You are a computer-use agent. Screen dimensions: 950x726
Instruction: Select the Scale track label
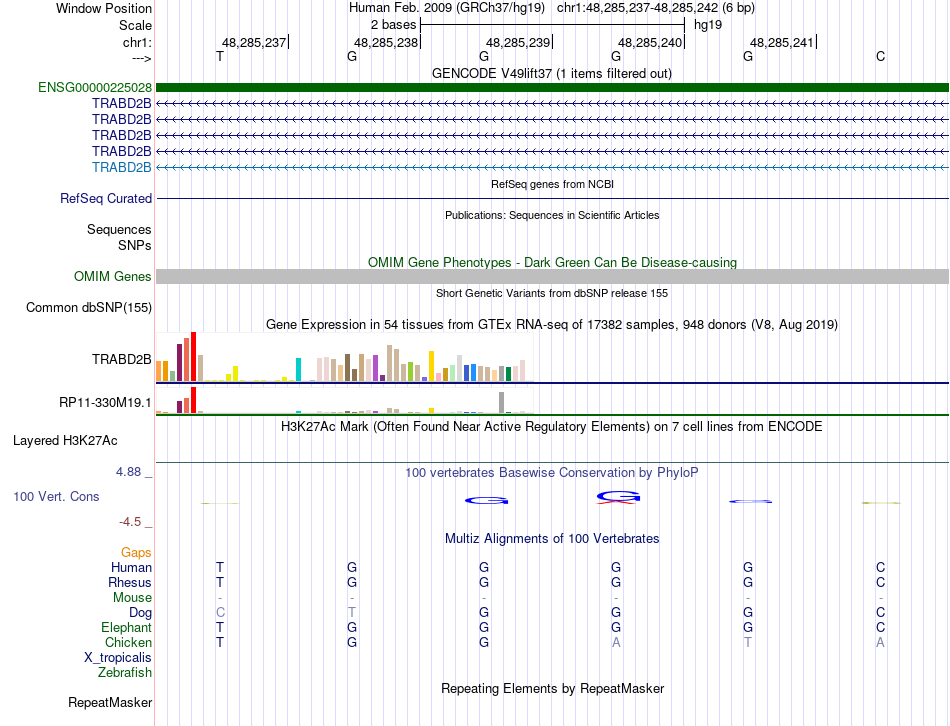click(135, 25)
